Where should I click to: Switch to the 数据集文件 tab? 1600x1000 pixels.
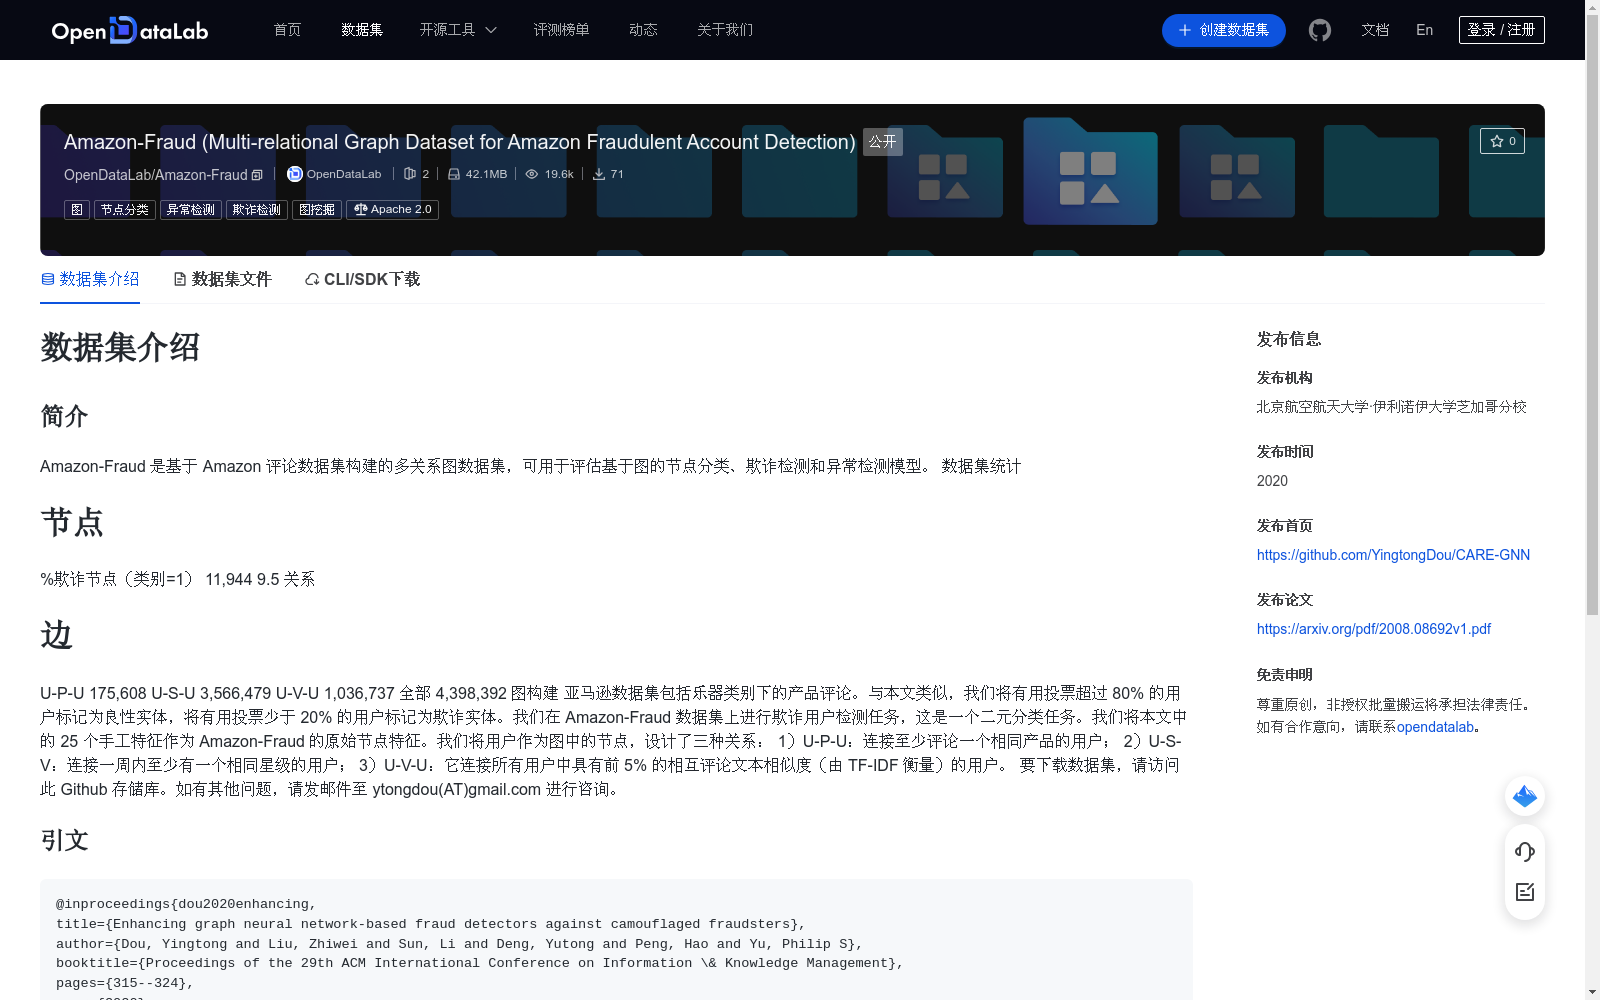pyautogui.click(x=222, y=279)
